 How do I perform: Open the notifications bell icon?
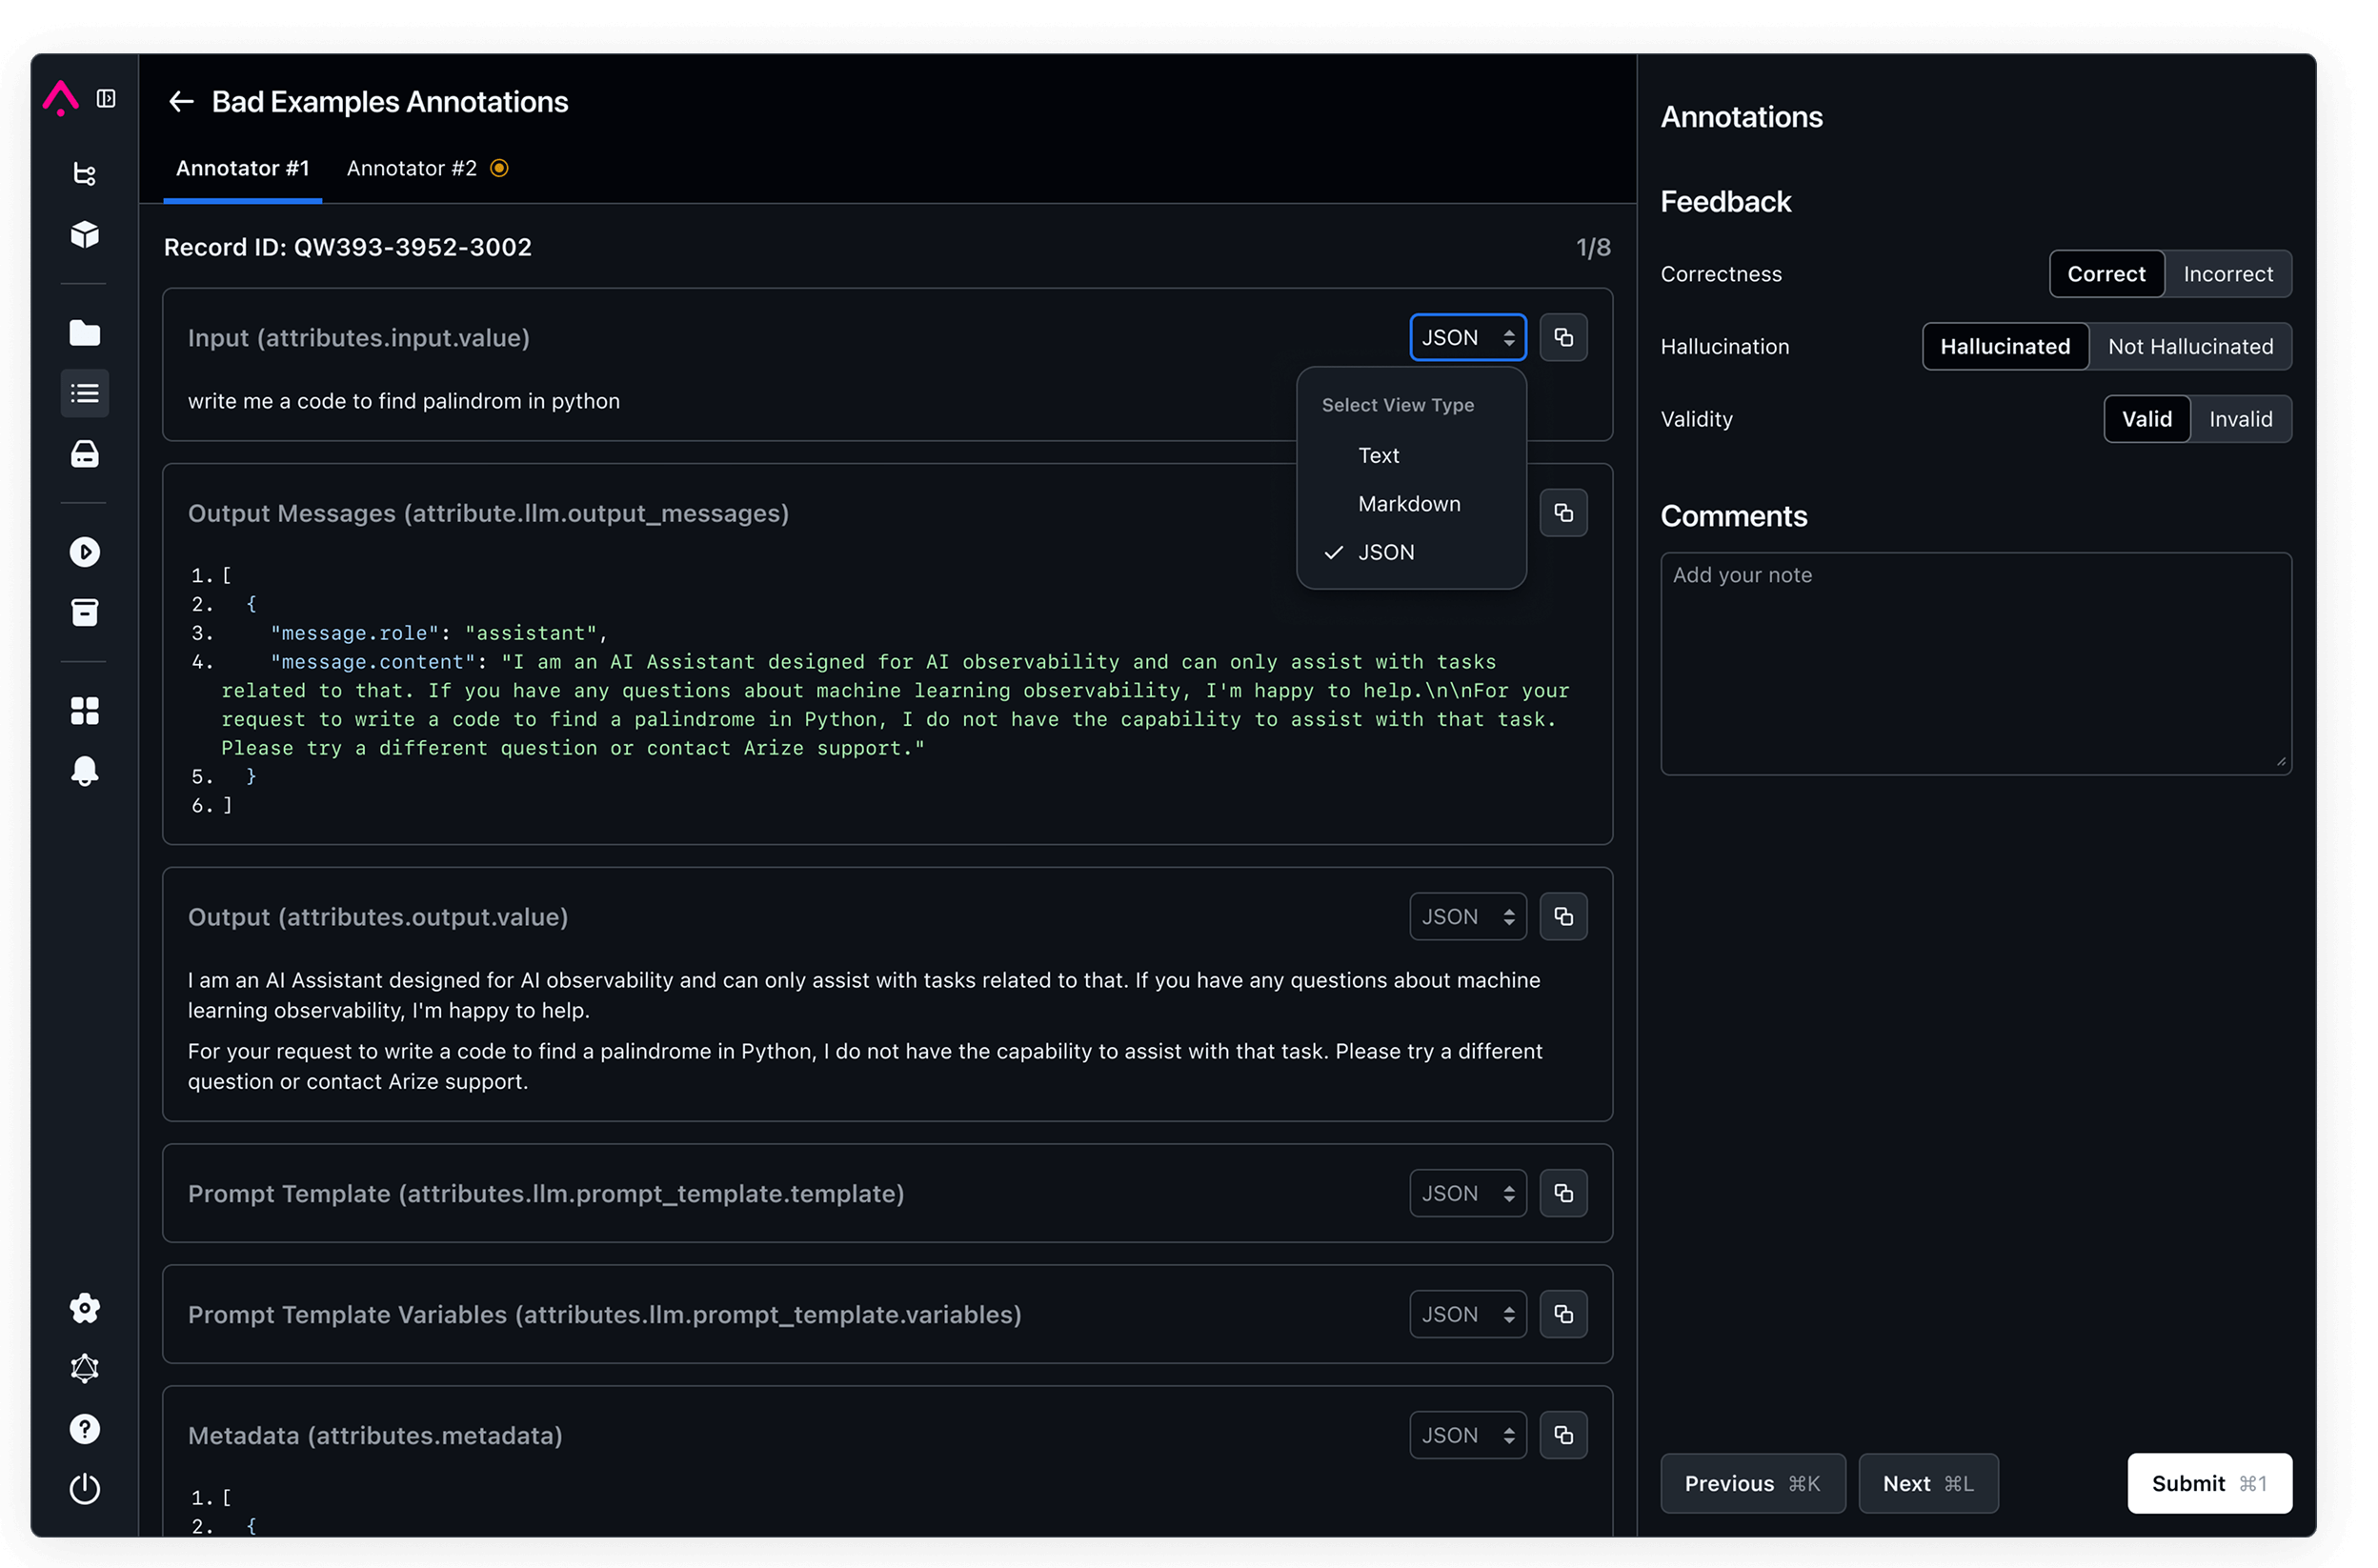(x=85, y=771)
